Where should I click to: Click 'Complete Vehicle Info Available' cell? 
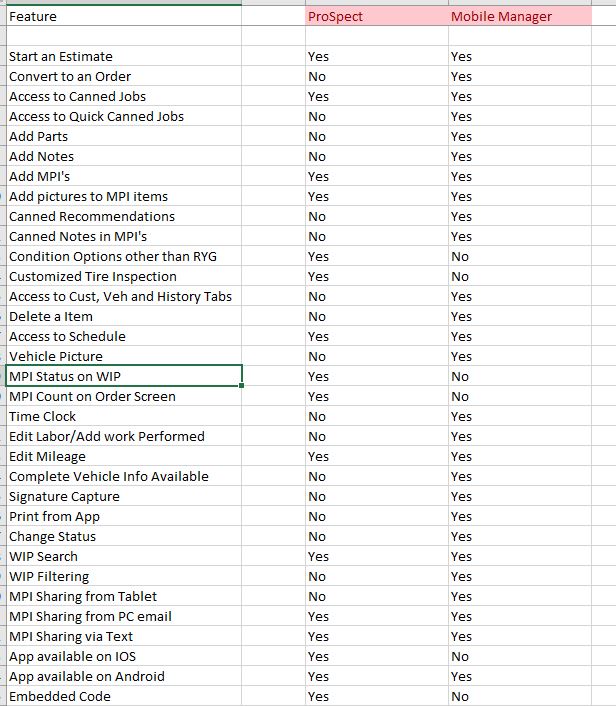(124, 476)
